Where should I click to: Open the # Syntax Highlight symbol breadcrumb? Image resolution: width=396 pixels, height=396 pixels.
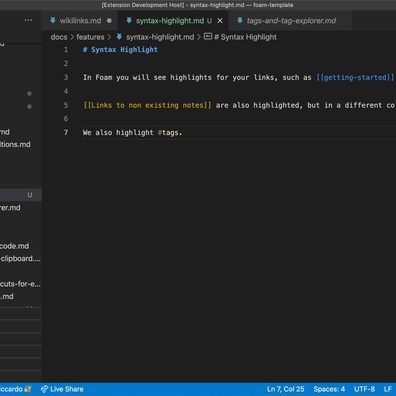click(245, 37)
